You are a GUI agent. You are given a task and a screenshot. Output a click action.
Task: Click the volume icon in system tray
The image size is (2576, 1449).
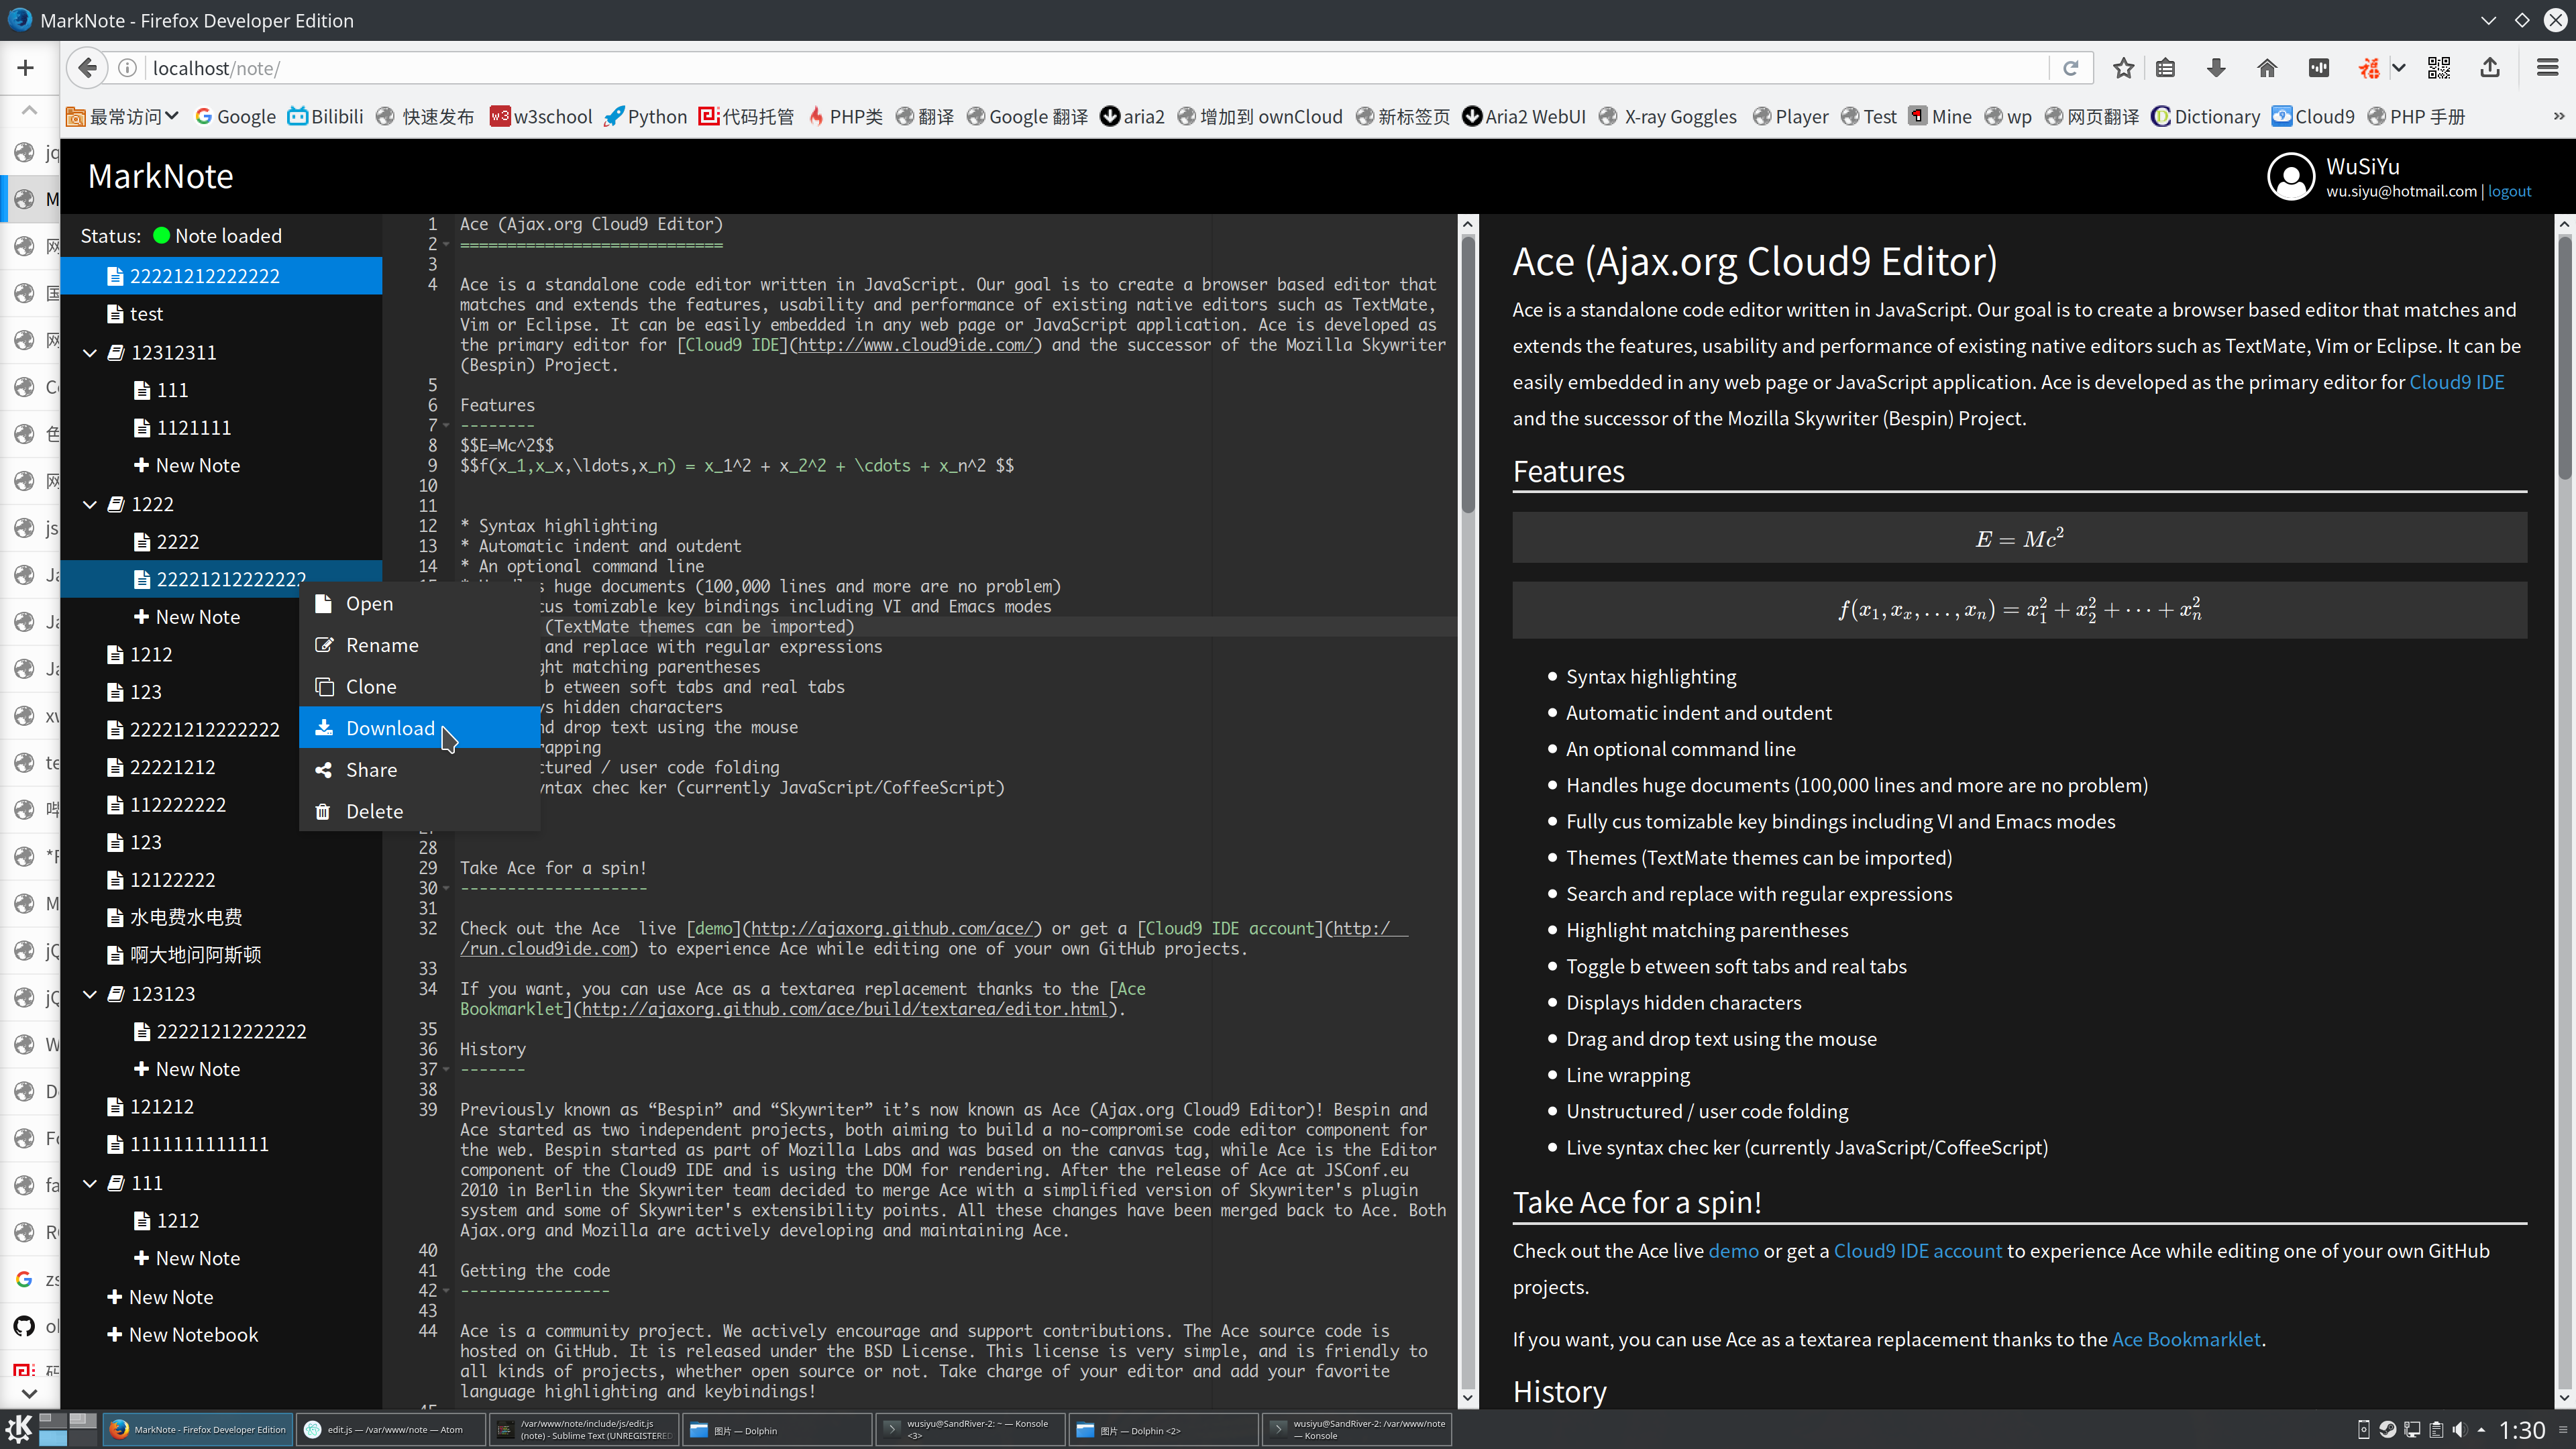click(x=2459, y=1430)
